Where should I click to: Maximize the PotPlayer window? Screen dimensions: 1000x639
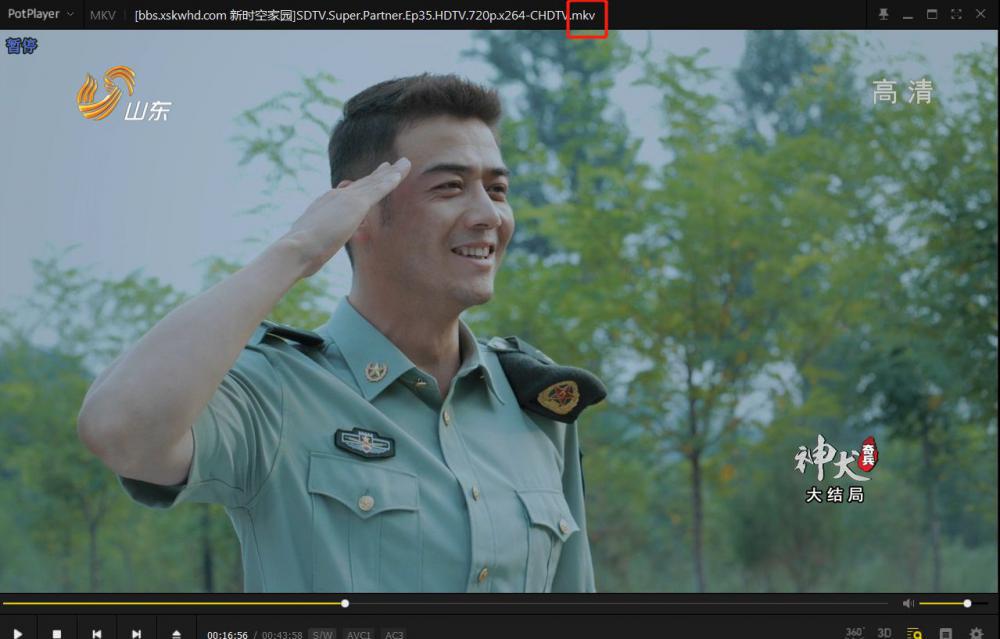pos(932,14)
